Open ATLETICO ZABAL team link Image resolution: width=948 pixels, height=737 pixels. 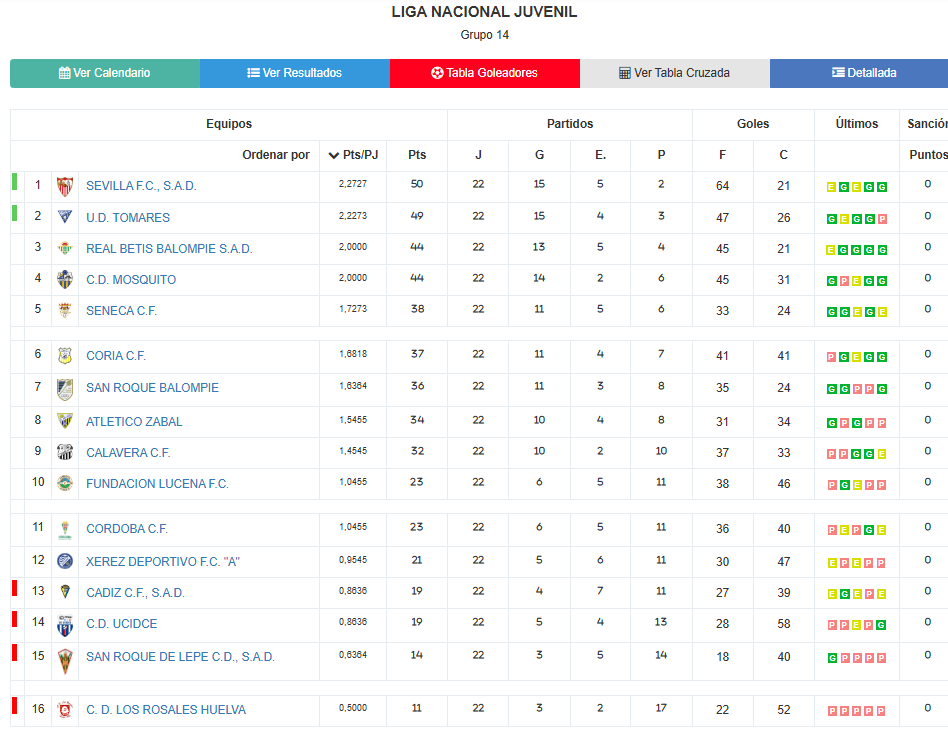click(x=134, y=421)
